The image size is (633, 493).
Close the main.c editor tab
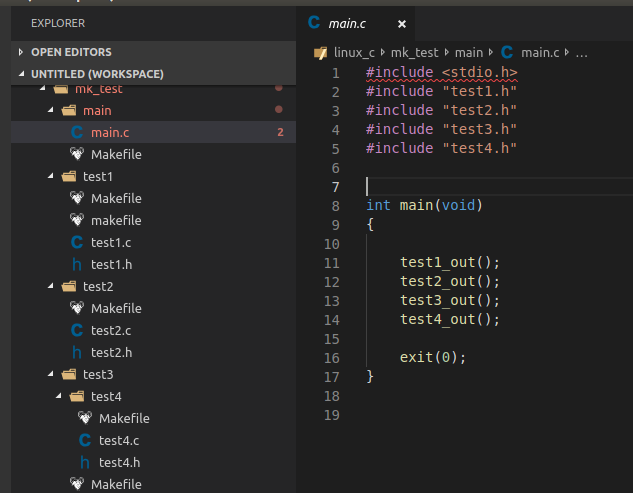pos(402,24)
